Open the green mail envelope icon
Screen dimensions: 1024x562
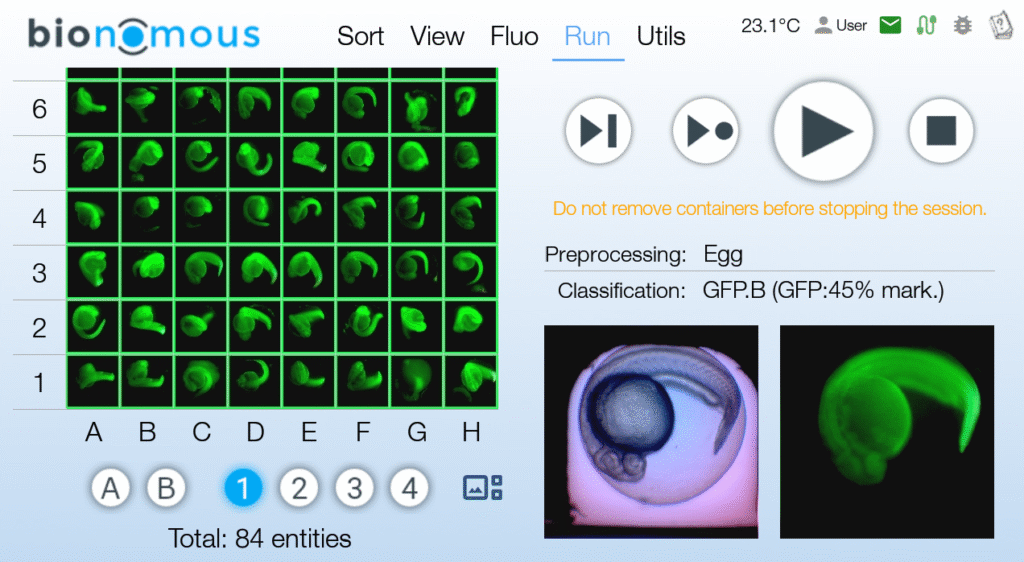890,25
